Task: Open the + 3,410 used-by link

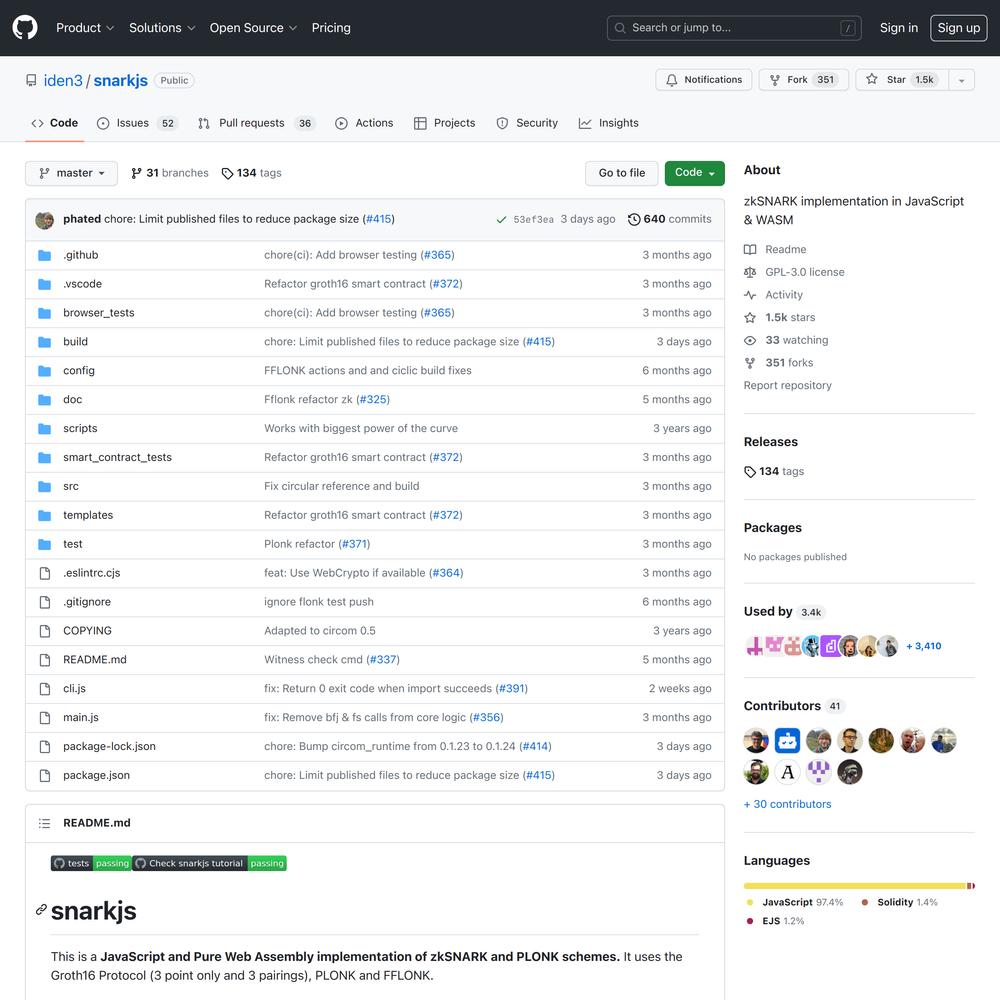Action: (923, 646)
